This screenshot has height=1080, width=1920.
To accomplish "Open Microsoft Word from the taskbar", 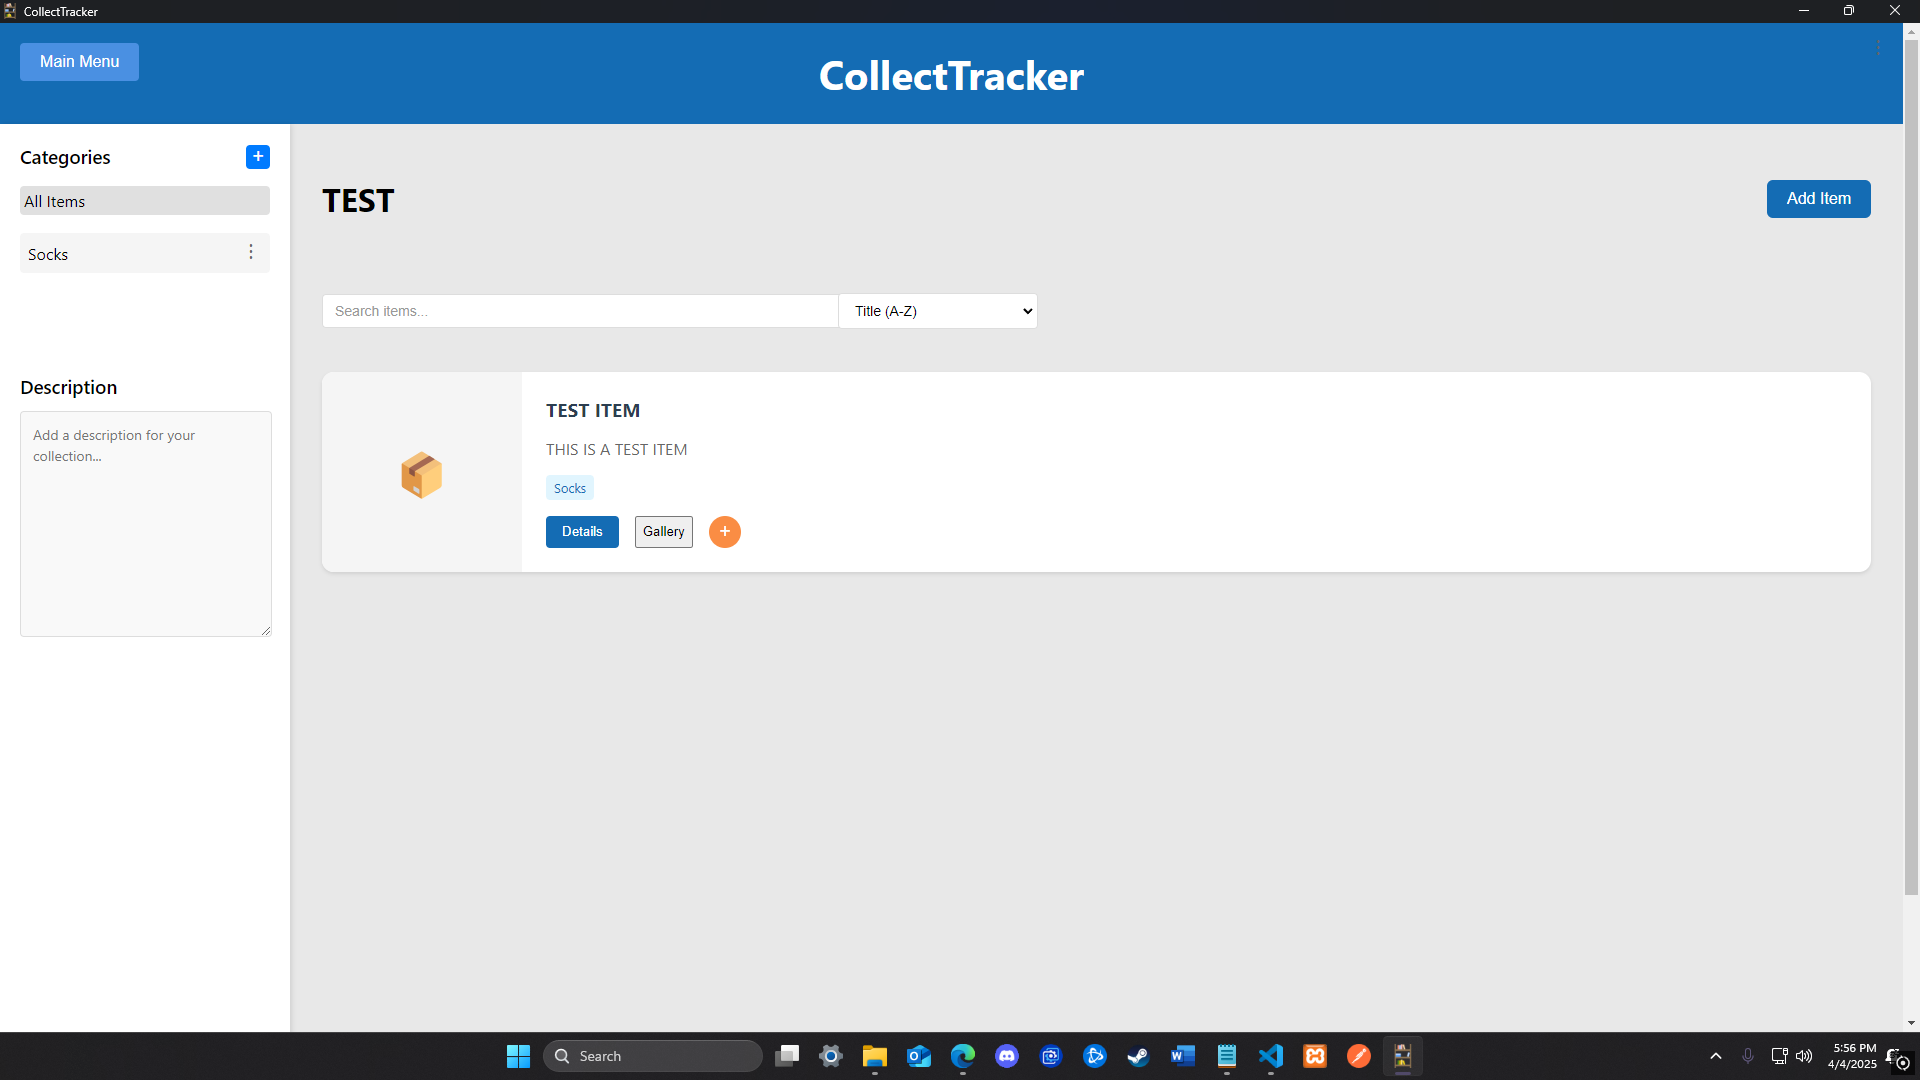I will pyautogui.click(x=1183, y=1056).
